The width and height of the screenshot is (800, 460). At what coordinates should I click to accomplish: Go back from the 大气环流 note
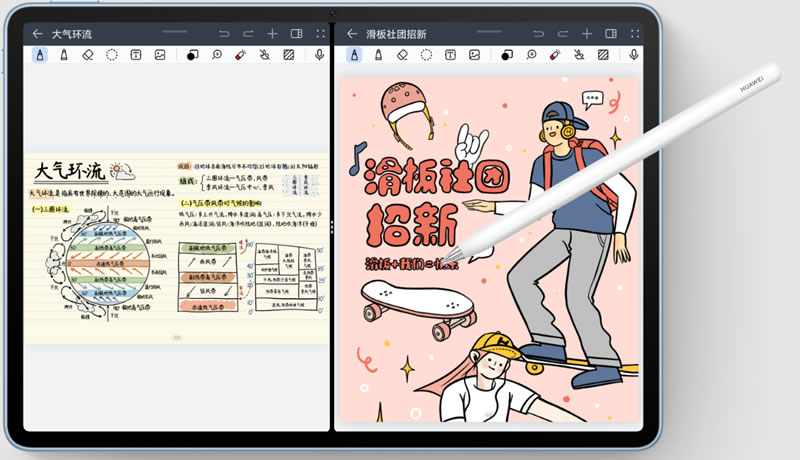point(37,34)
